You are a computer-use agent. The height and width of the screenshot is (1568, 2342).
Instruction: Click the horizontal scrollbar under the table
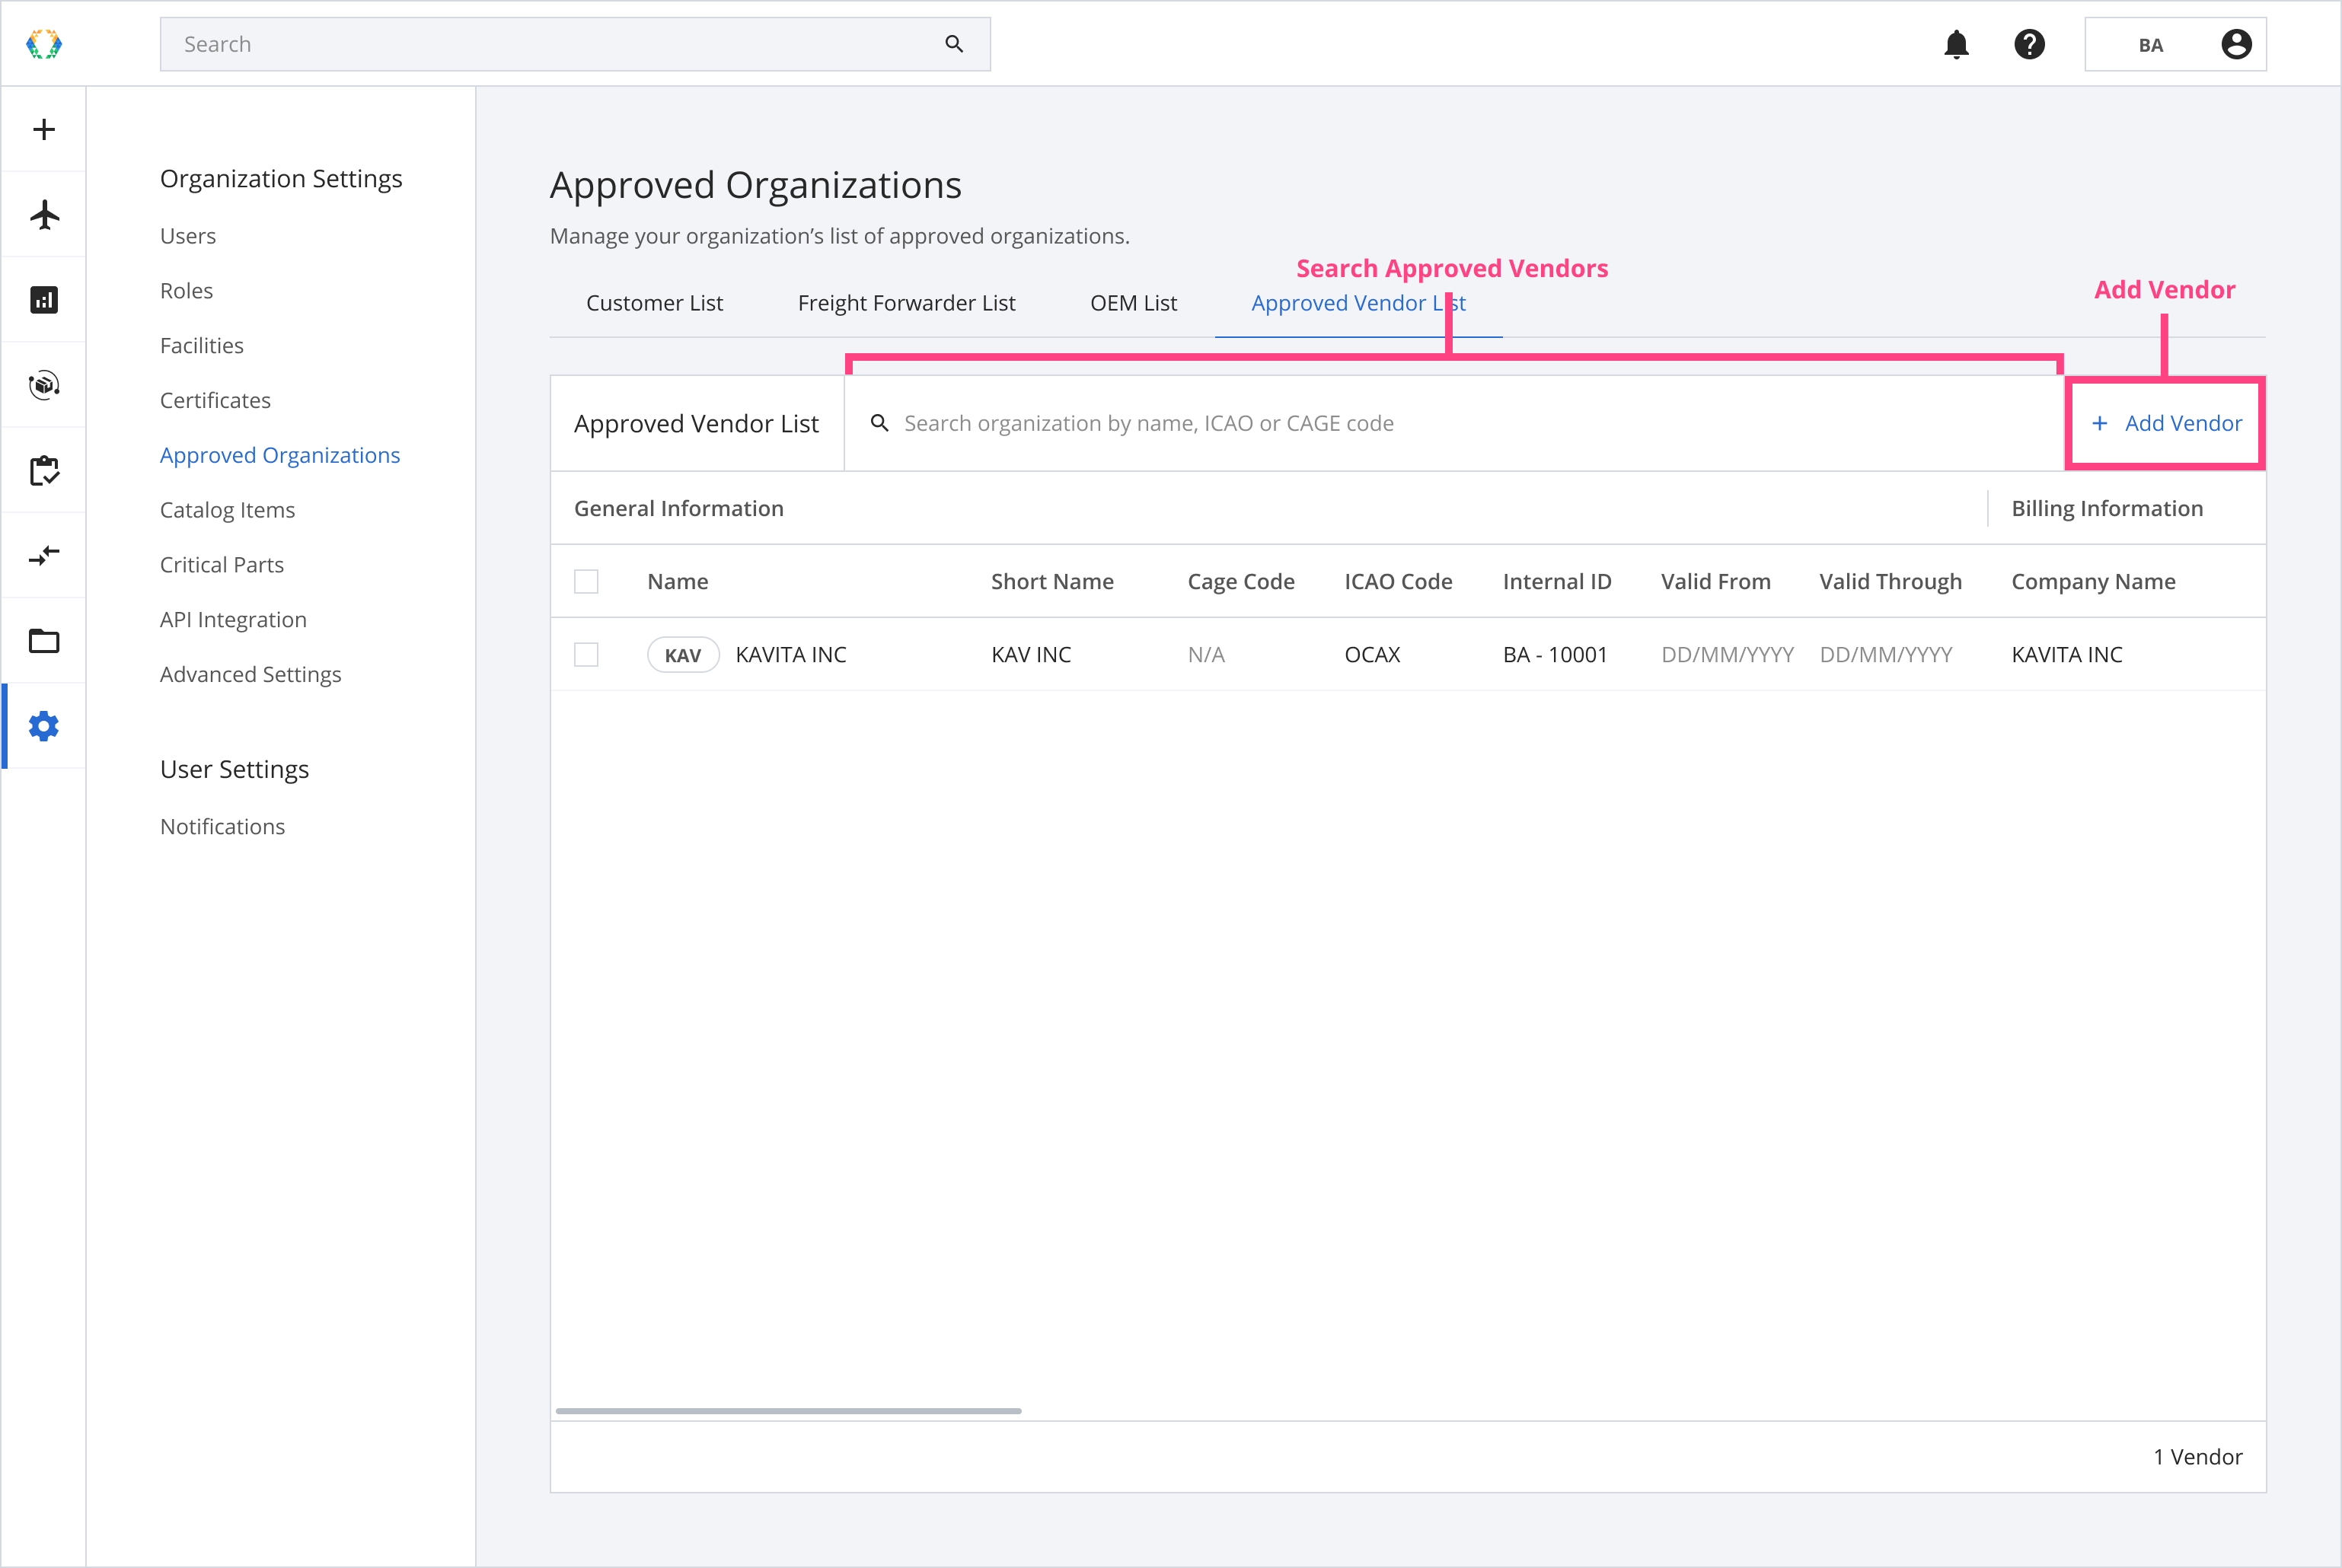[788, 1411]
